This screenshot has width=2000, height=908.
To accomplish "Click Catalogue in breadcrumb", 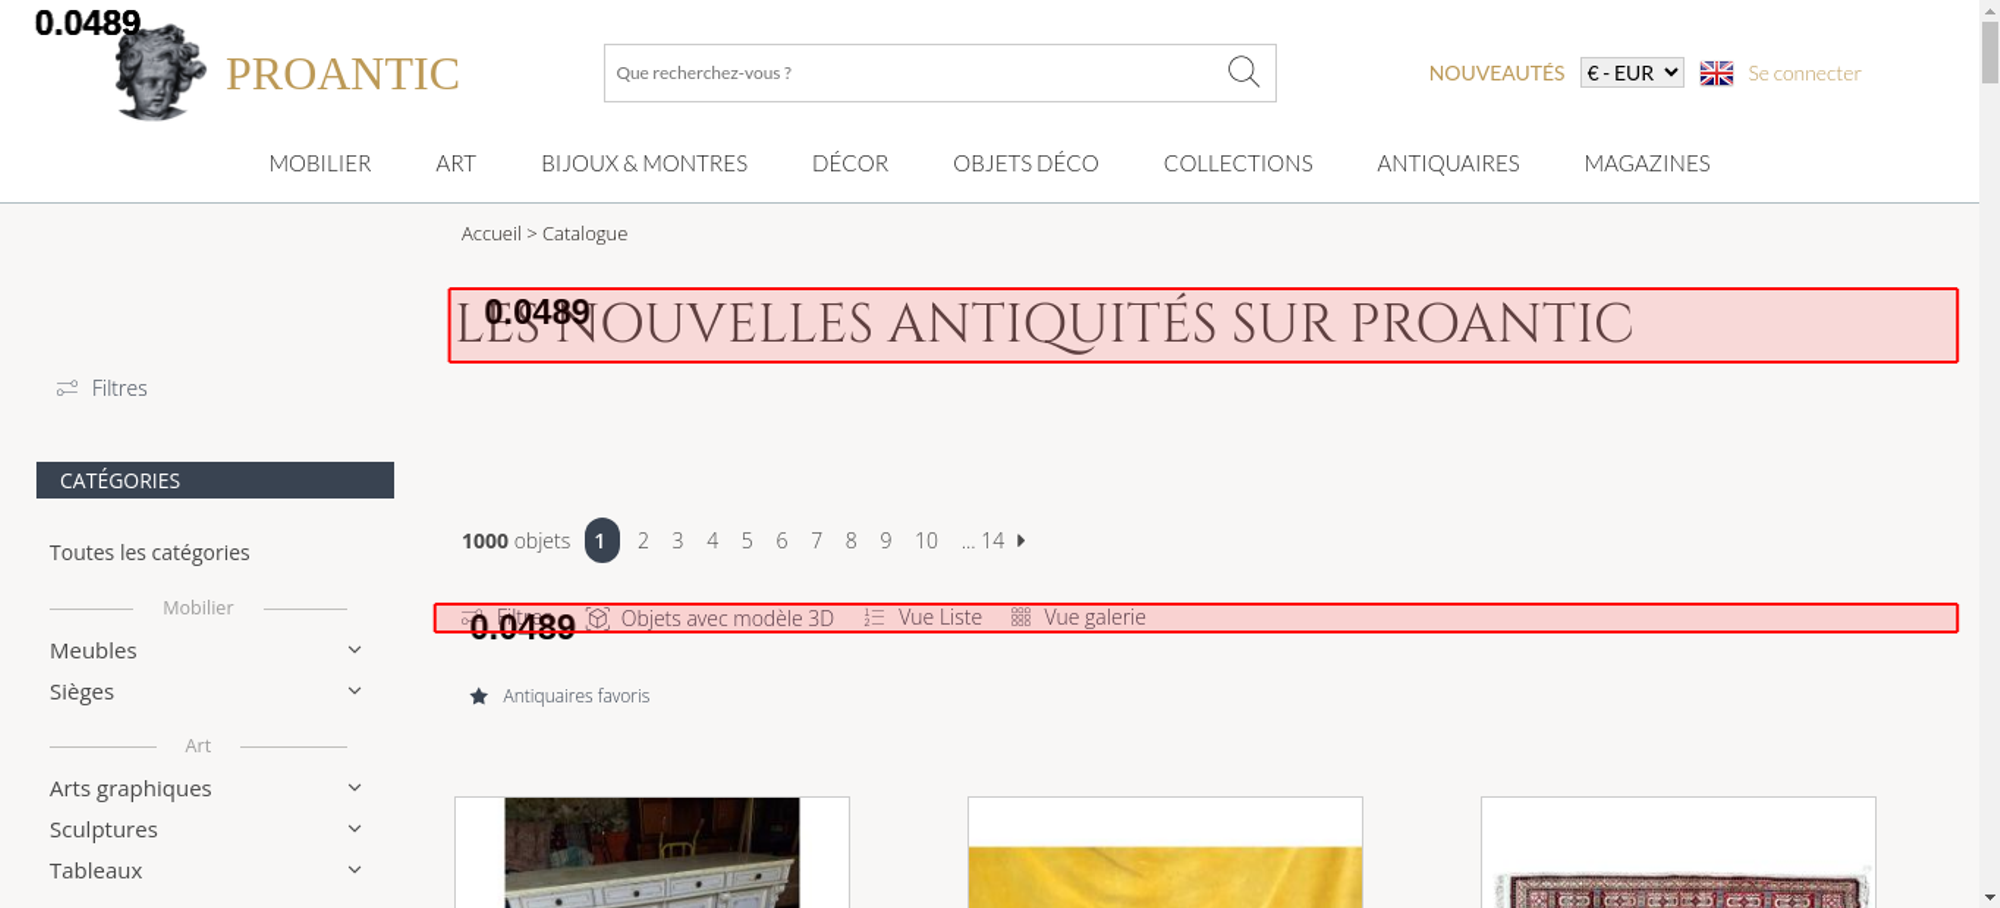I will 585,233.
